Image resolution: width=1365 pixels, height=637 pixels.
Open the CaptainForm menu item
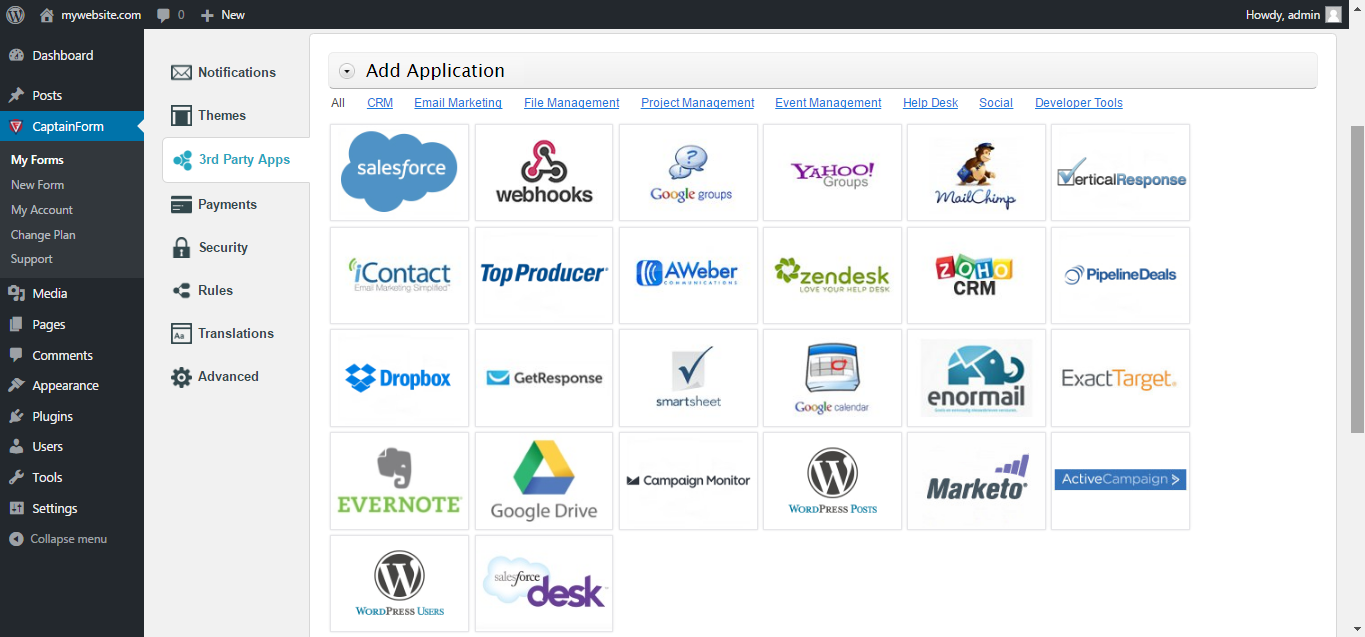click(72, 127)
